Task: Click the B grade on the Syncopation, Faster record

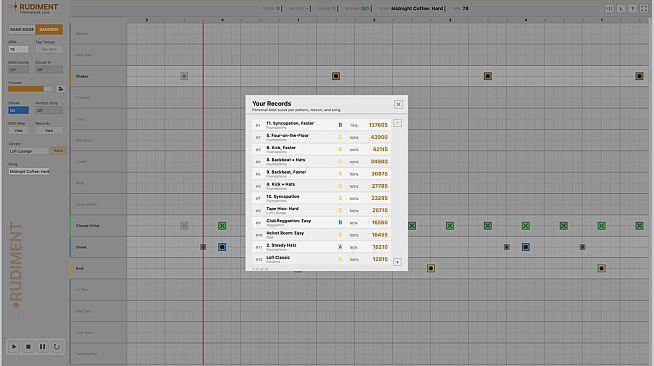Action: coord(340,125)
